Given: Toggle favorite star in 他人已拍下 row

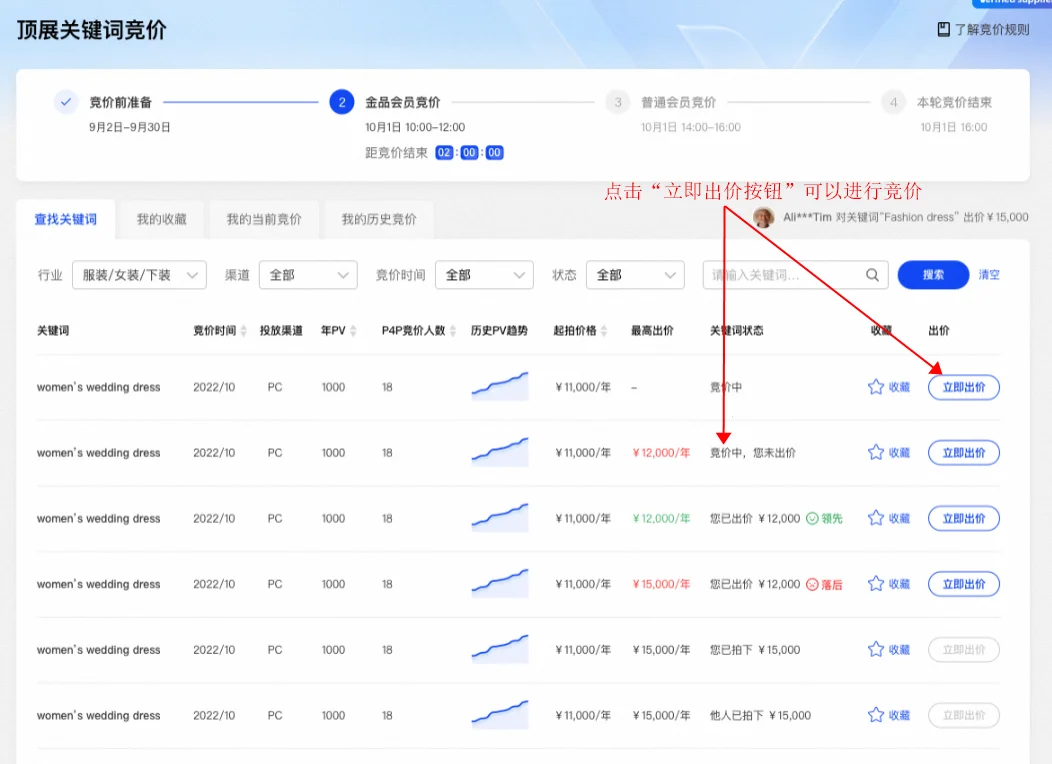Looking at the screenshot, I should 876,715.
